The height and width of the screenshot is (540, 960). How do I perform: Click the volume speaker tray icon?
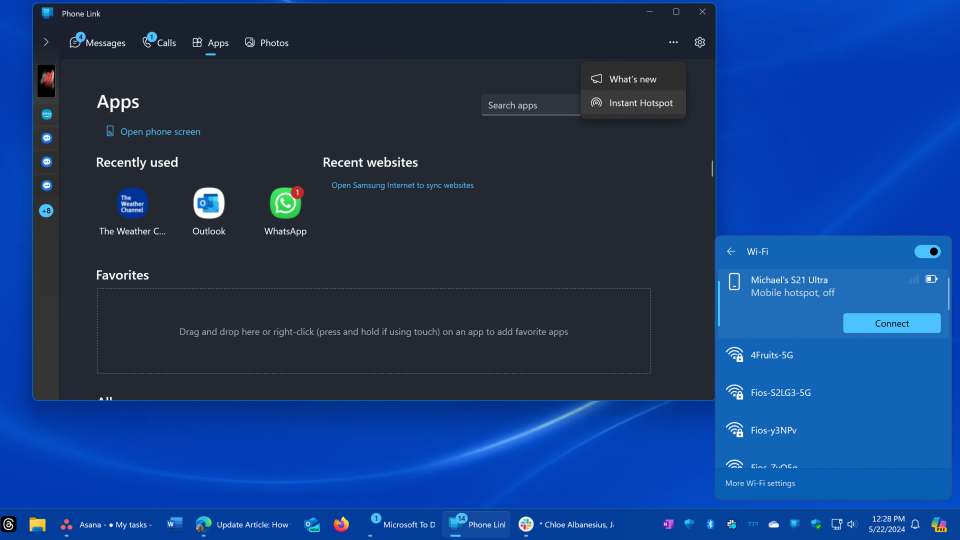coord(852,524)
